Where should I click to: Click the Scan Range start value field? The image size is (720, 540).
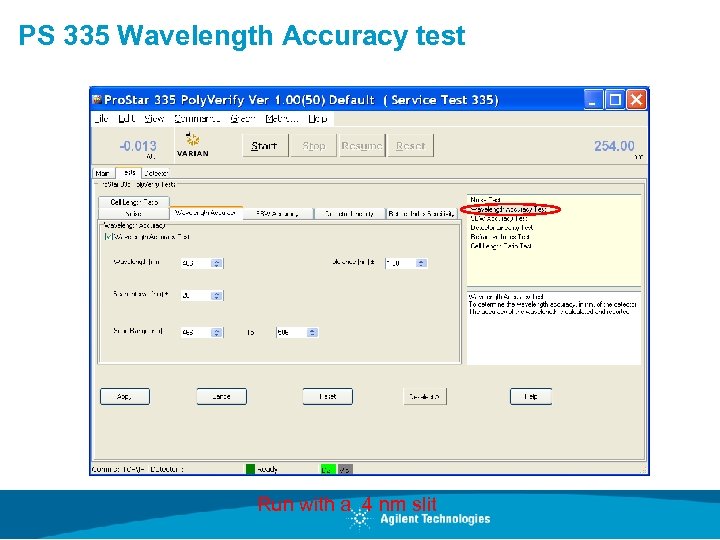[196, 332]
